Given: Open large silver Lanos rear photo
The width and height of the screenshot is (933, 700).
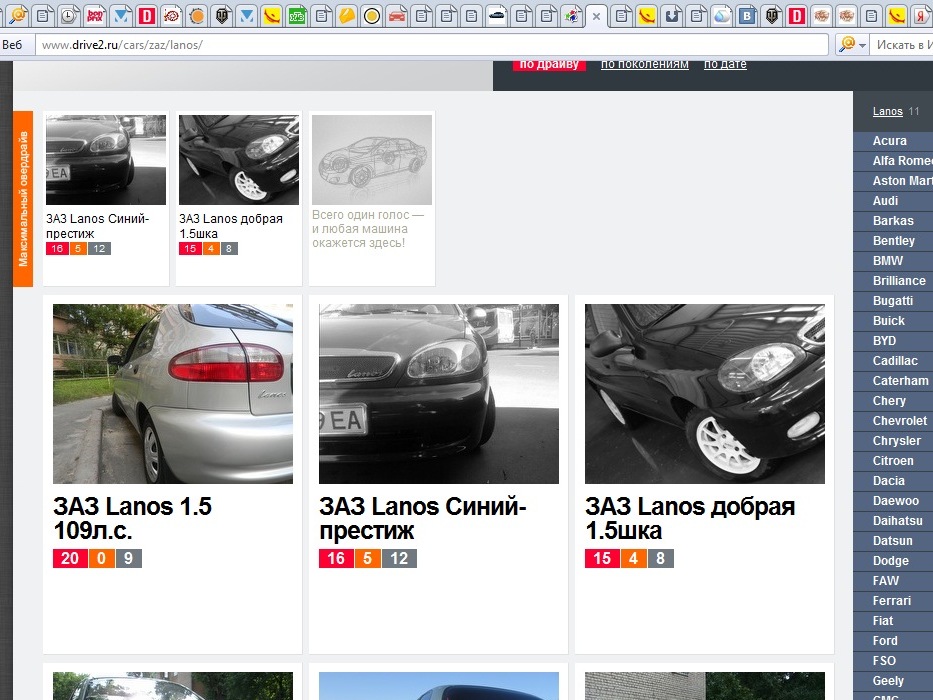Looking at the screenshot, I should tap(173, 394).
